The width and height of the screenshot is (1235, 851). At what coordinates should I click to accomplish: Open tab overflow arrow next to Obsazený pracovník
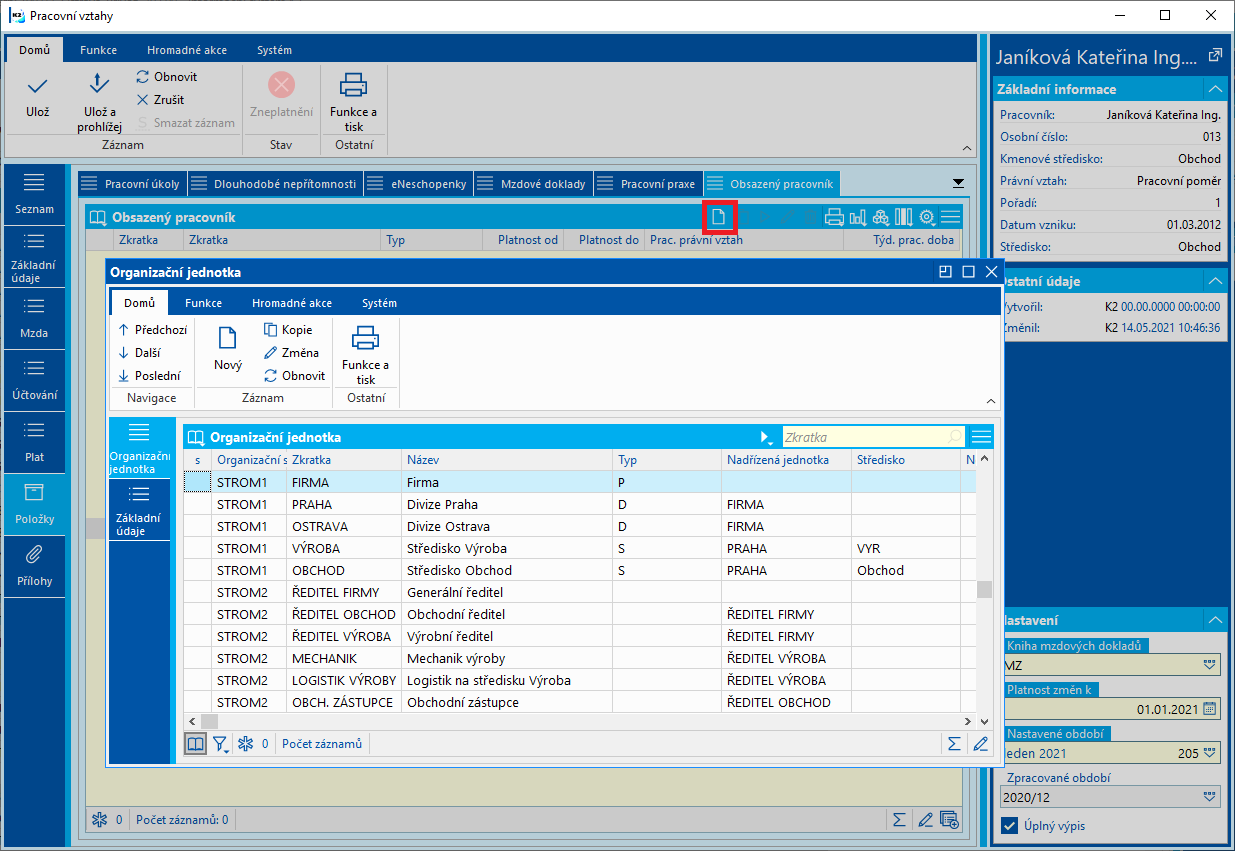pos(958,183)
